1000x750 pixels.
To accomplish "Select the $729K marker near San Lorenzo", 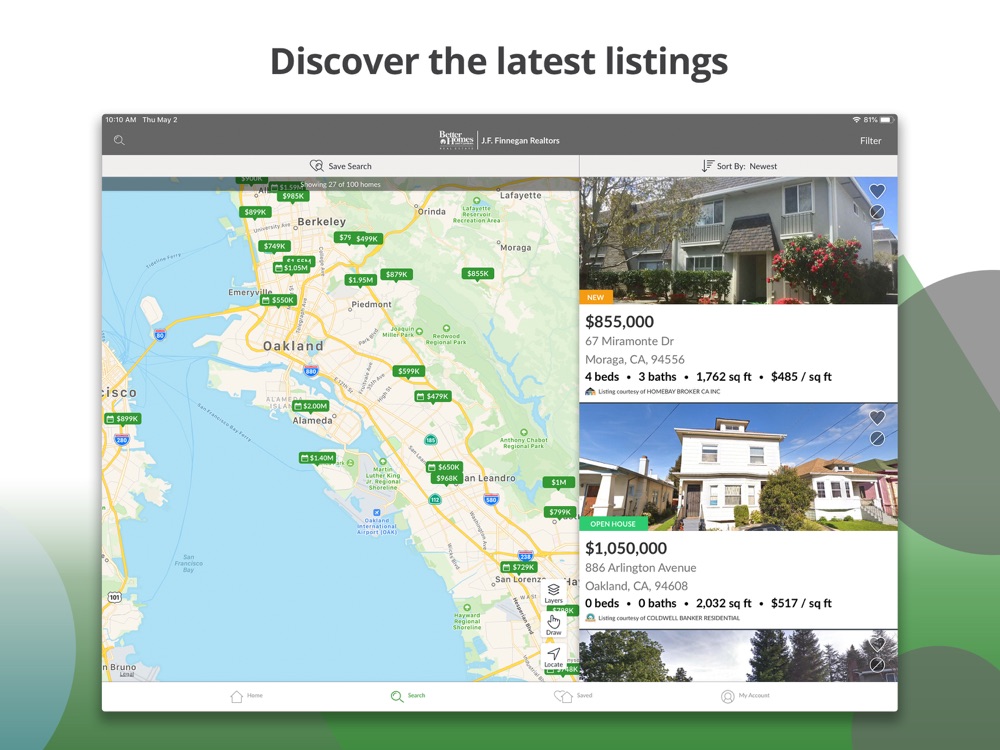I will pyautogui.click(x=518, y=567).
